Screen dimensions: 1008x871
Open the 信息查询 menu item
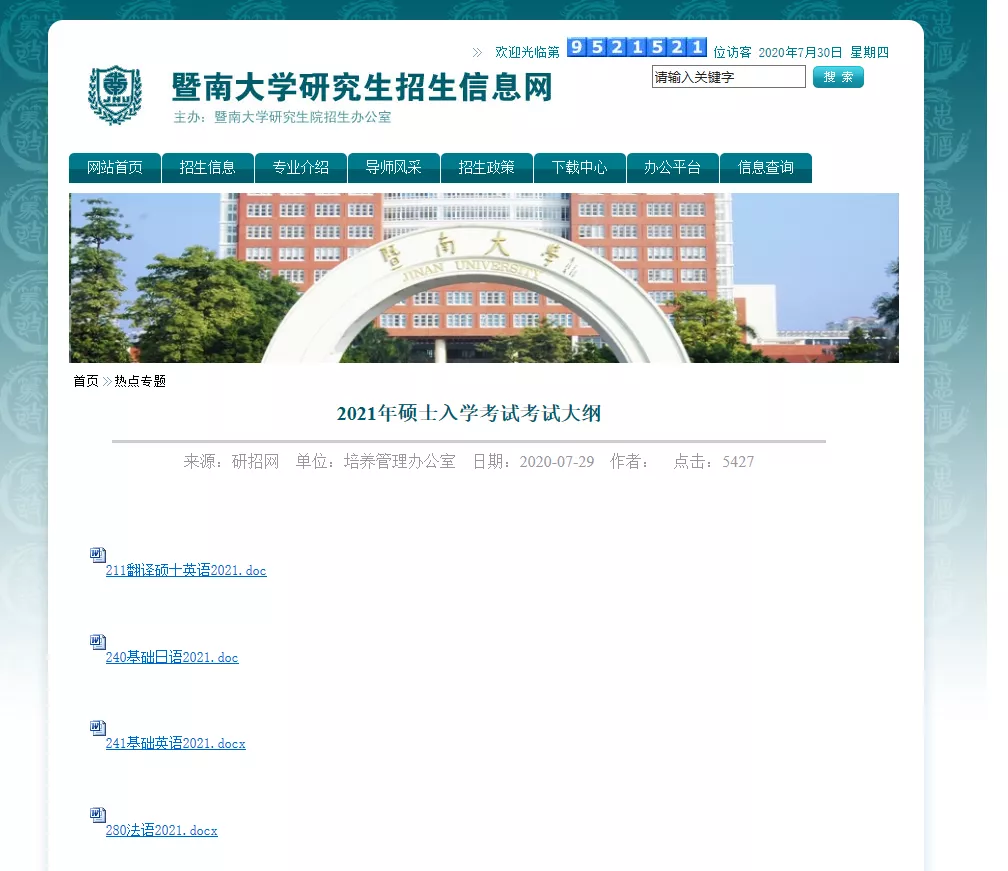pos(765,168)
